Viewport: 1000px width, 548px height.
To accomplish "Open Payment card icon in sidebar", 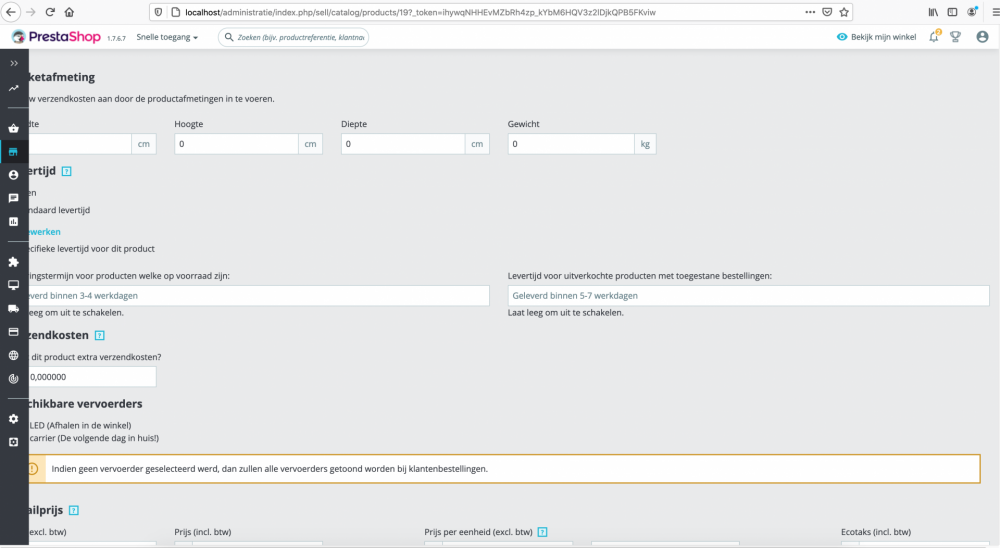I will [13, 332].
